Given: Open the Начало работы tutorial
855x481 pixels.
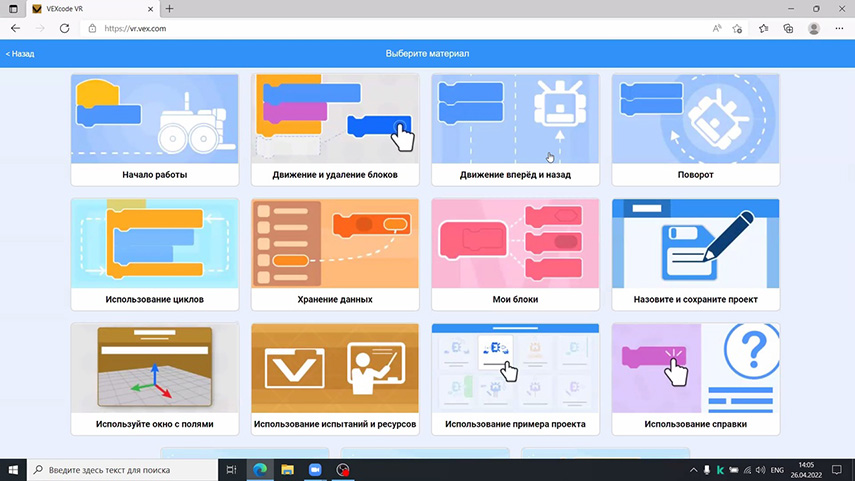Looking at the screenshot, I should pyautogui.click(x=155, y=130).
